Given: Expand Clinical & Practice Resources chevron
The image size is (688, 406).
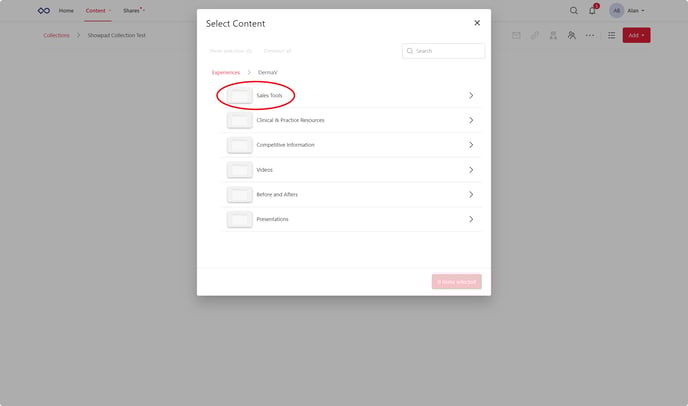Looking at the screenshot, I should tap(471, 120).
